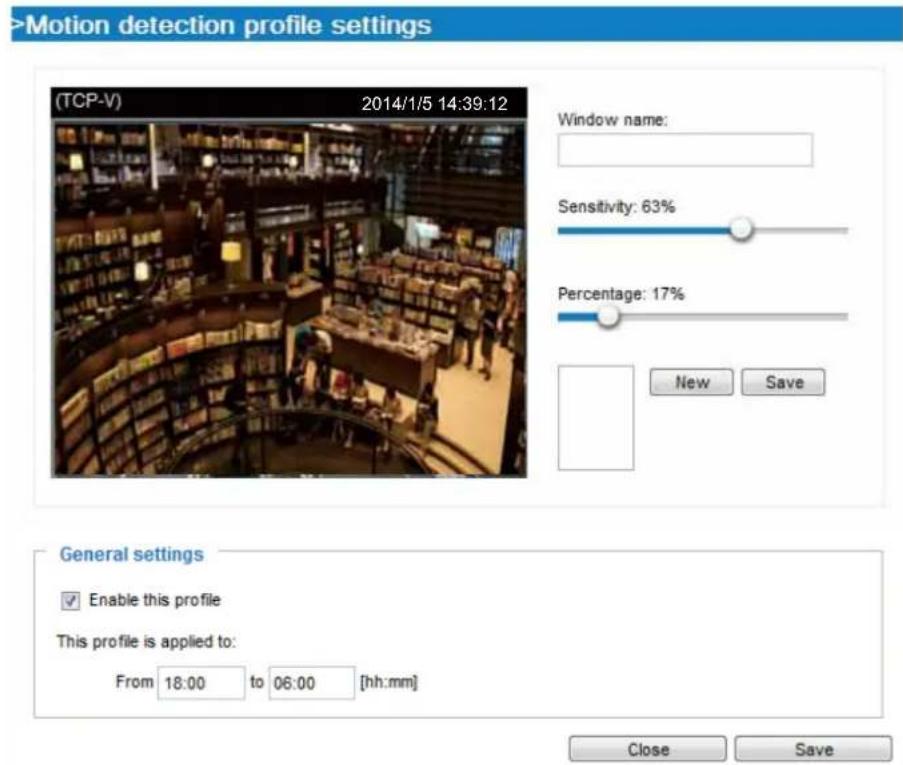This screenshot has height=765, width=903.
Task: Click the Sensitivity slider handle
Action: pyautogui.click(x=741, y=229)
